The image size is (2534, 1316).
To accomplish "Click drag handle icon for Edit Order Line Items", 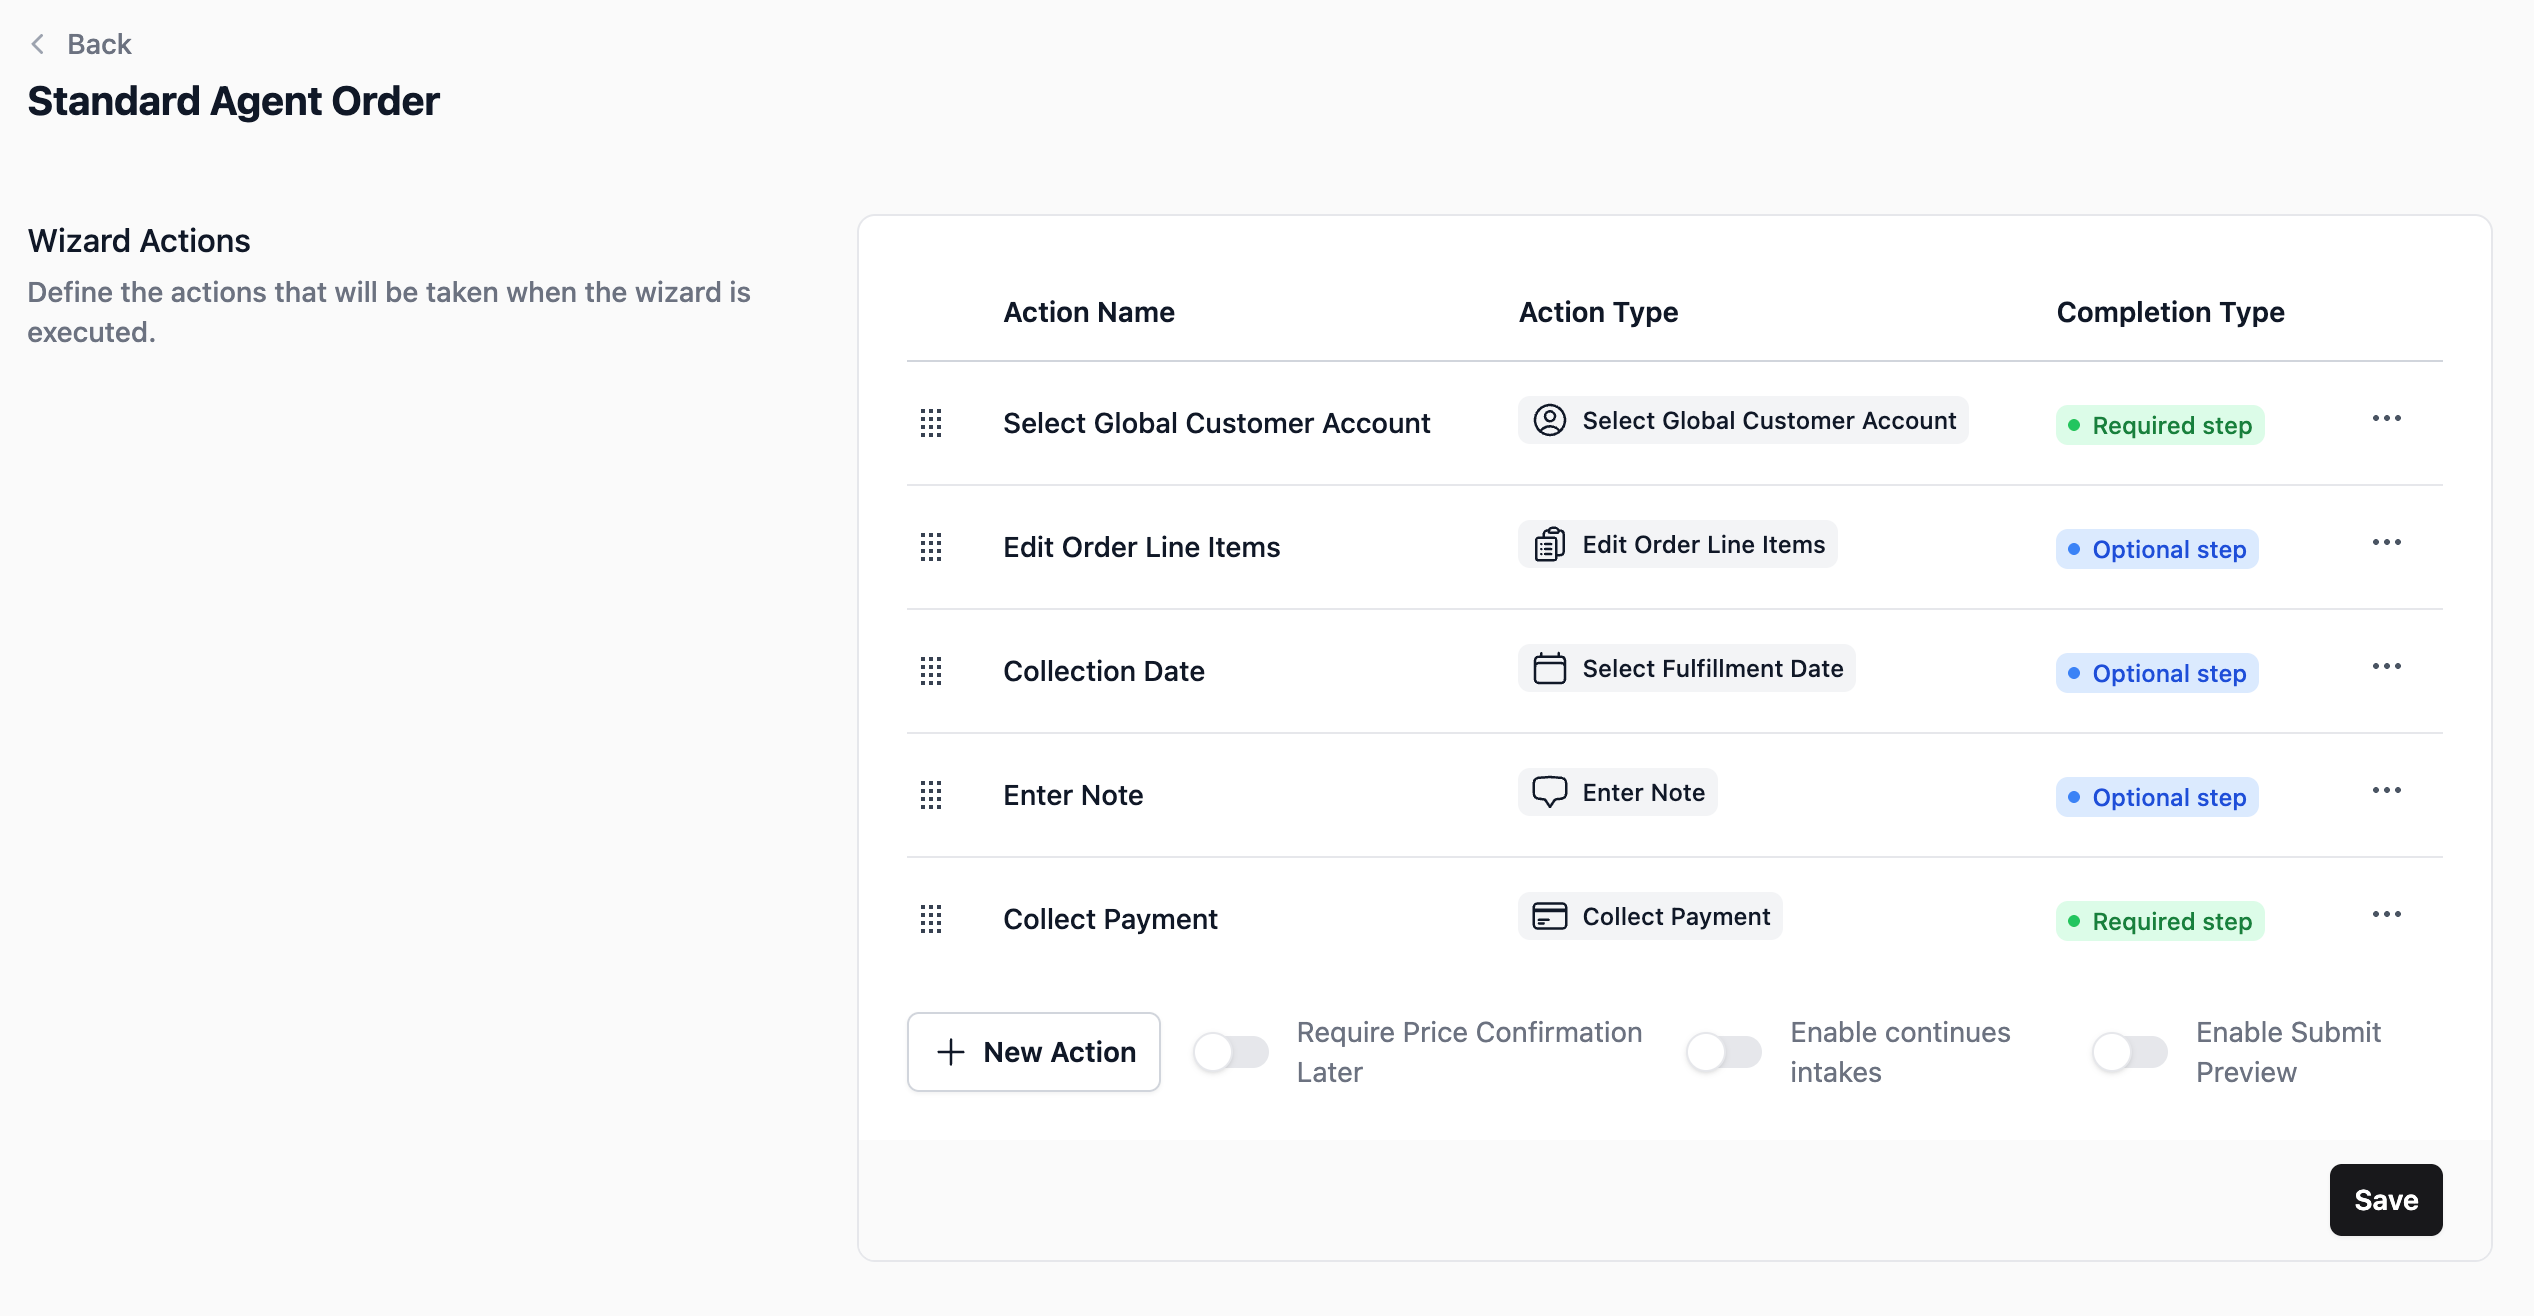I will [x=931, y=547].
